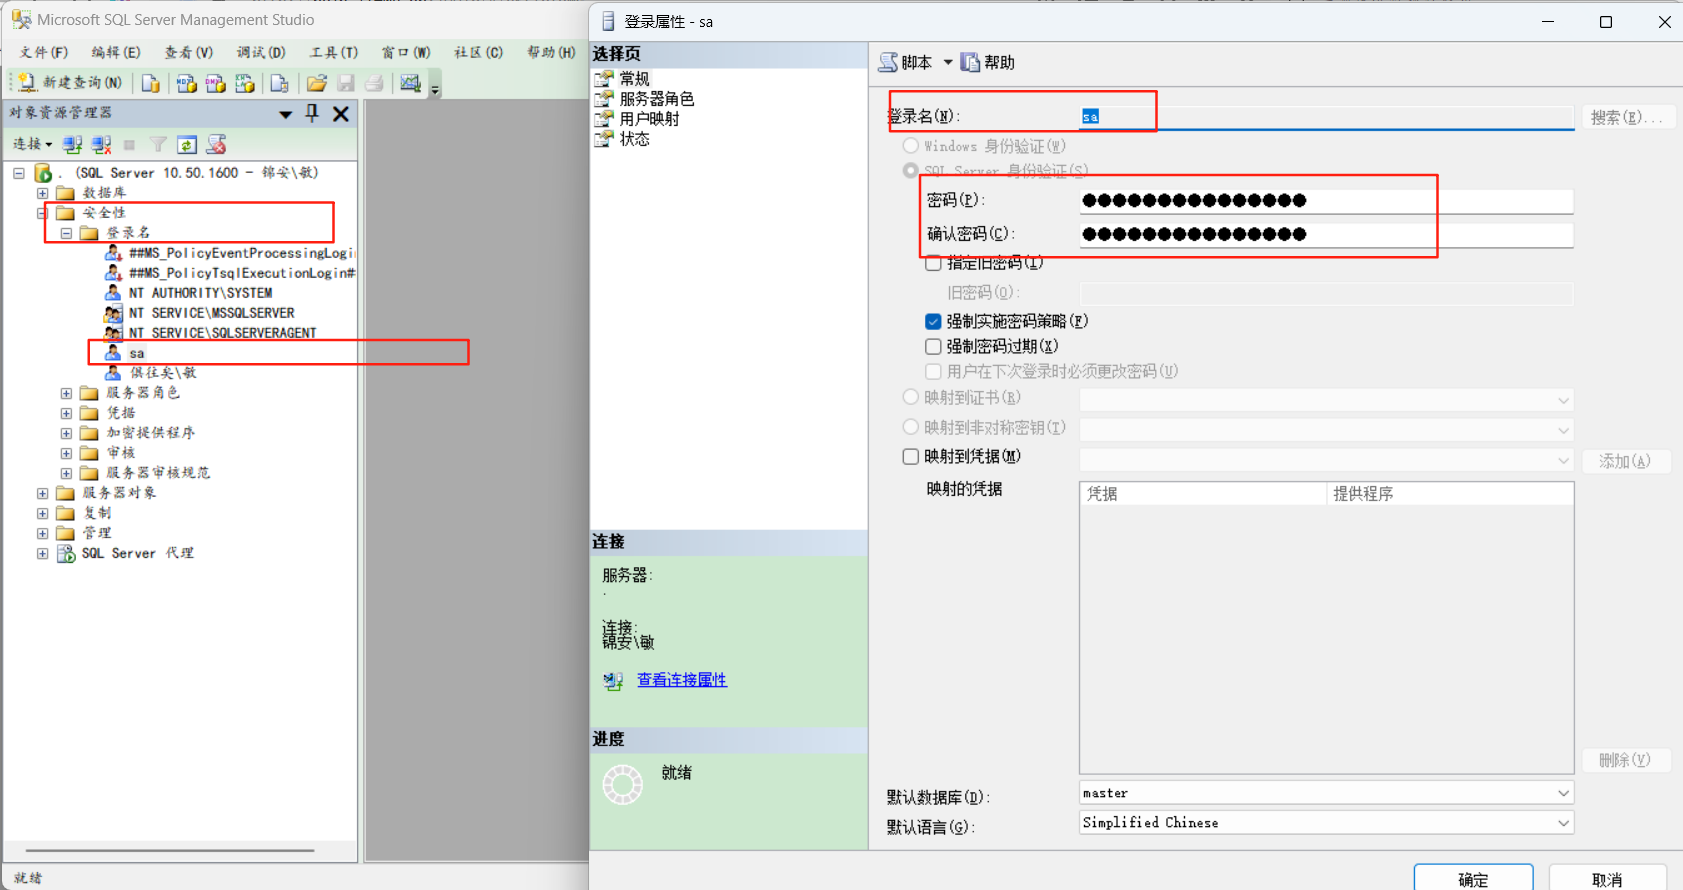The width and height of the screenshot is (1683, 890).
Task: Open the 查看连接属性 link
Action: pyautogui.click(x=681, y=680)
